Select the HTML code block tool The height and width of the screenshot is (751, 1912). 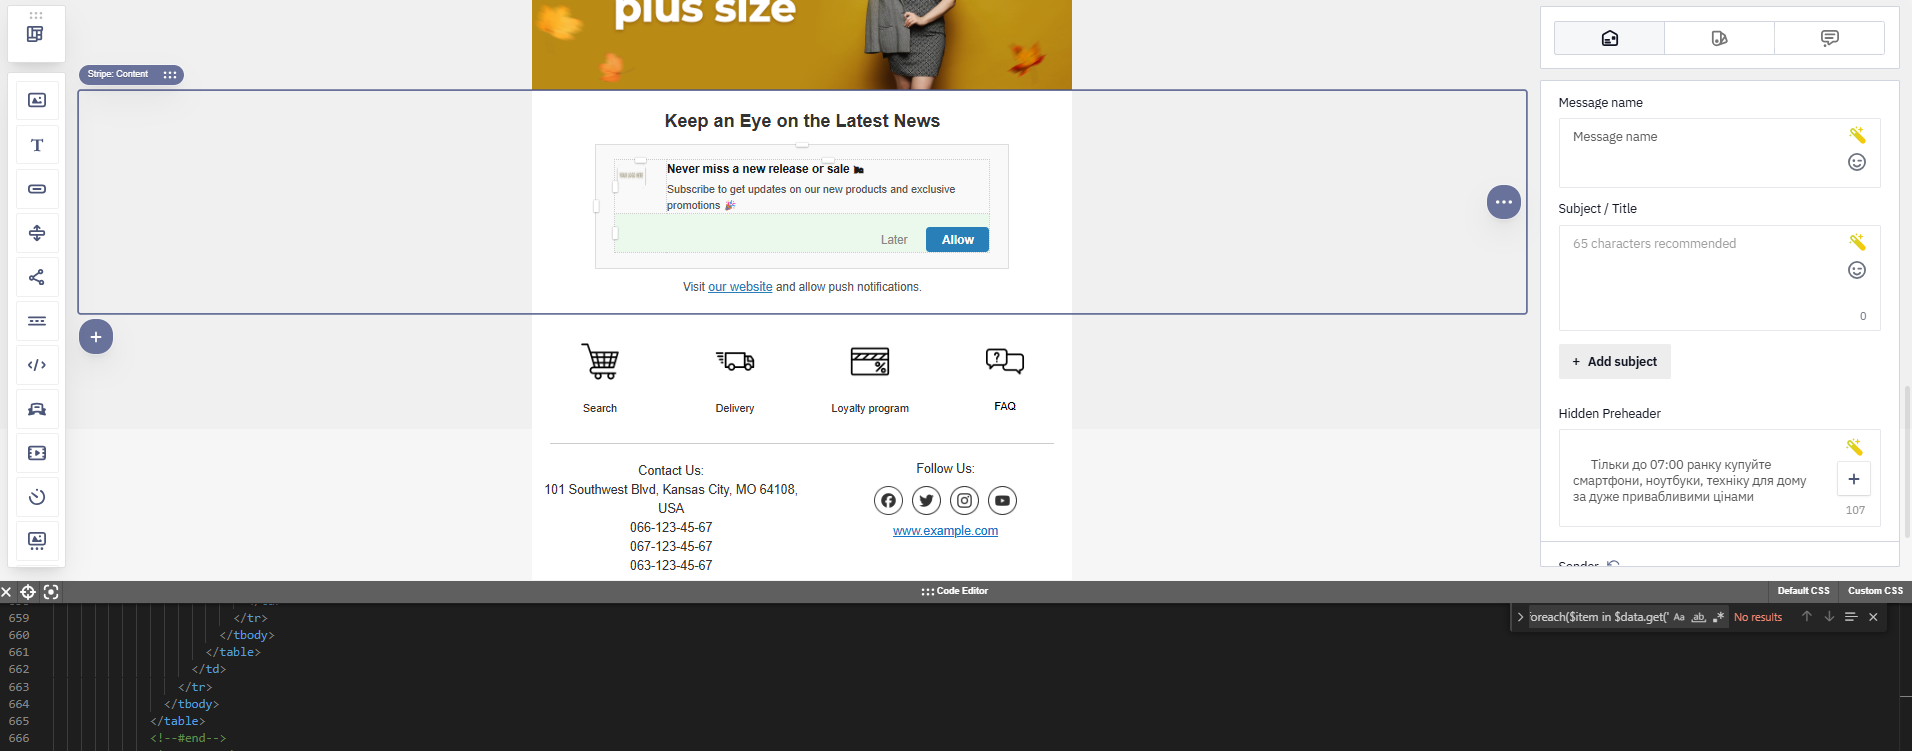[x=37, y=365]
